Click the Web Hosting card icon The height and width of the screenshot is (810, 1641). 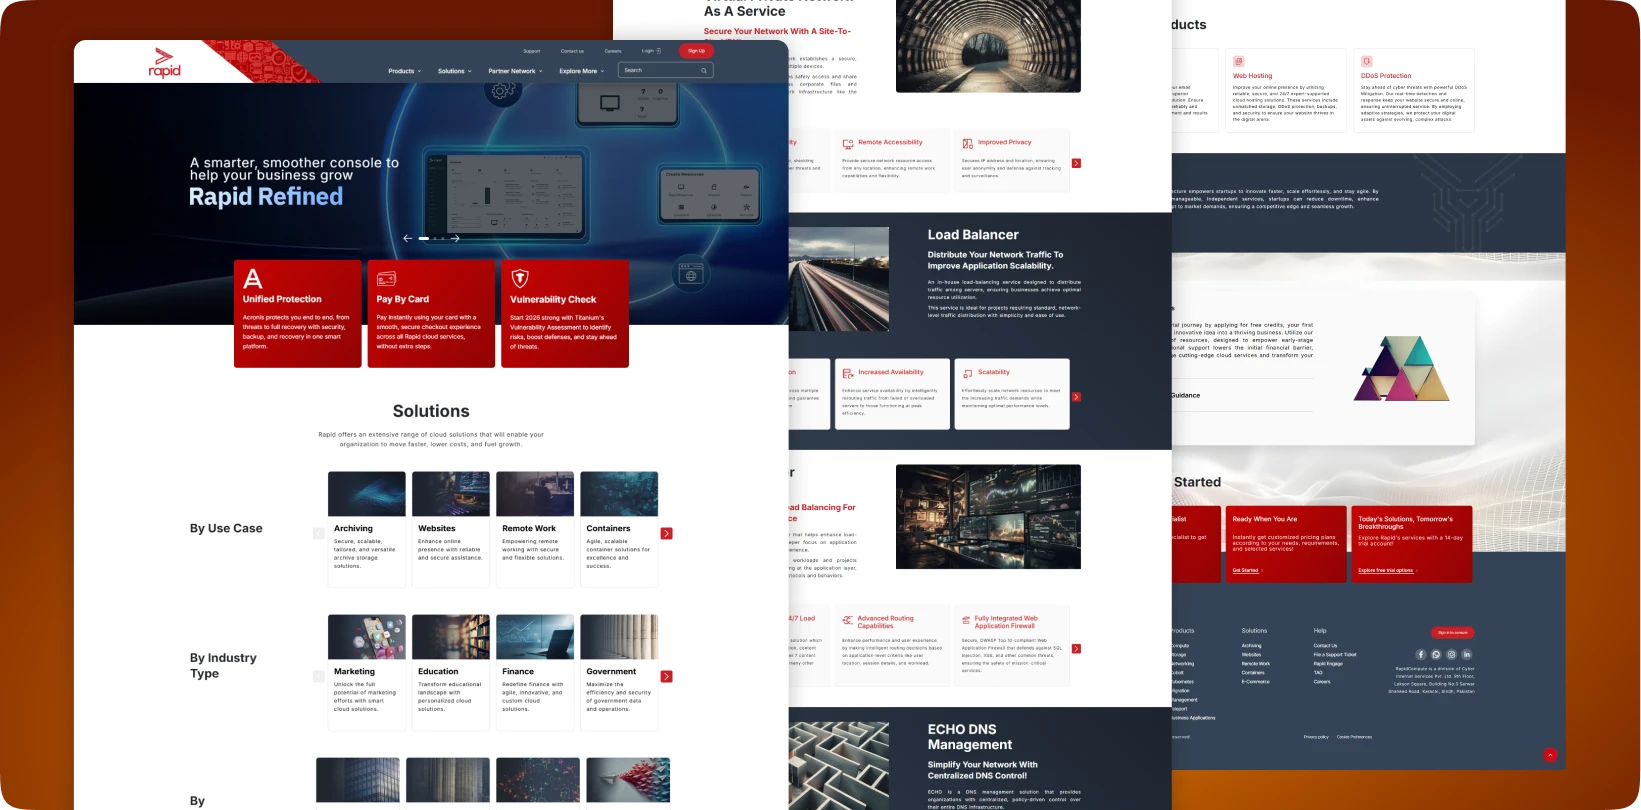(1238, 62)
